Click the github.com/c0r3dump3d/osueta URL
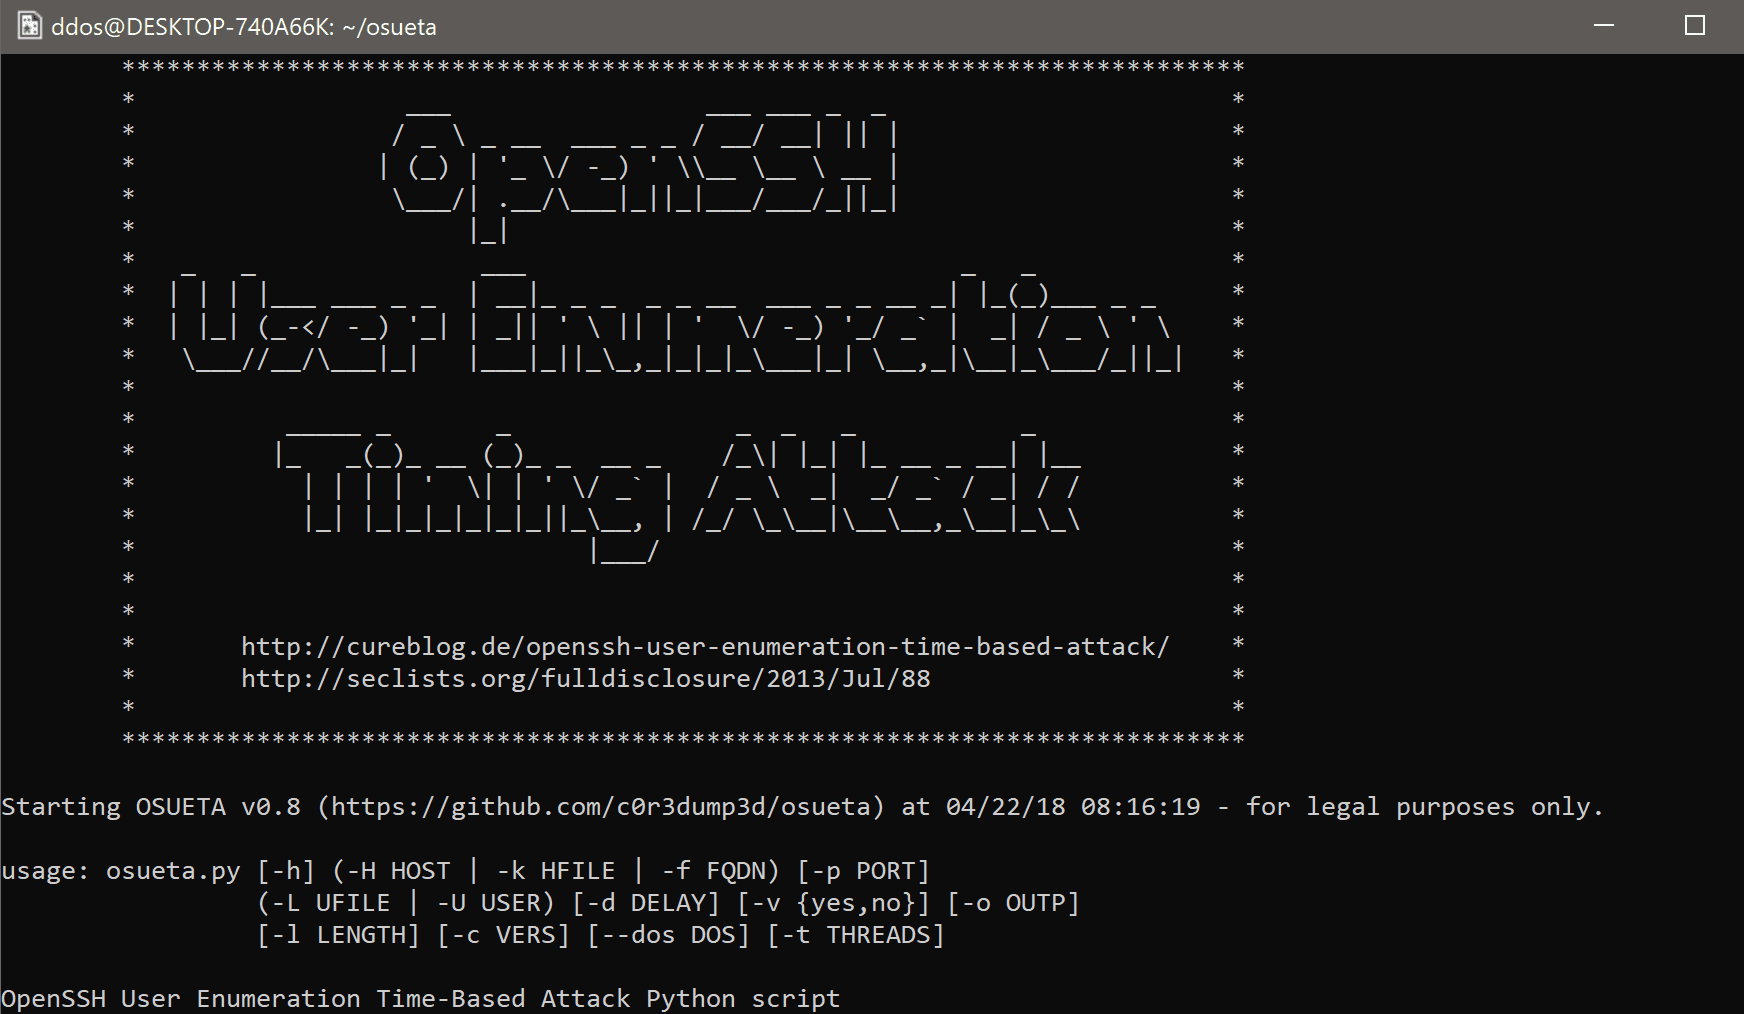Image resolution: width=1744 pixels, height=1014 pixels. click(x=600, y=807)
